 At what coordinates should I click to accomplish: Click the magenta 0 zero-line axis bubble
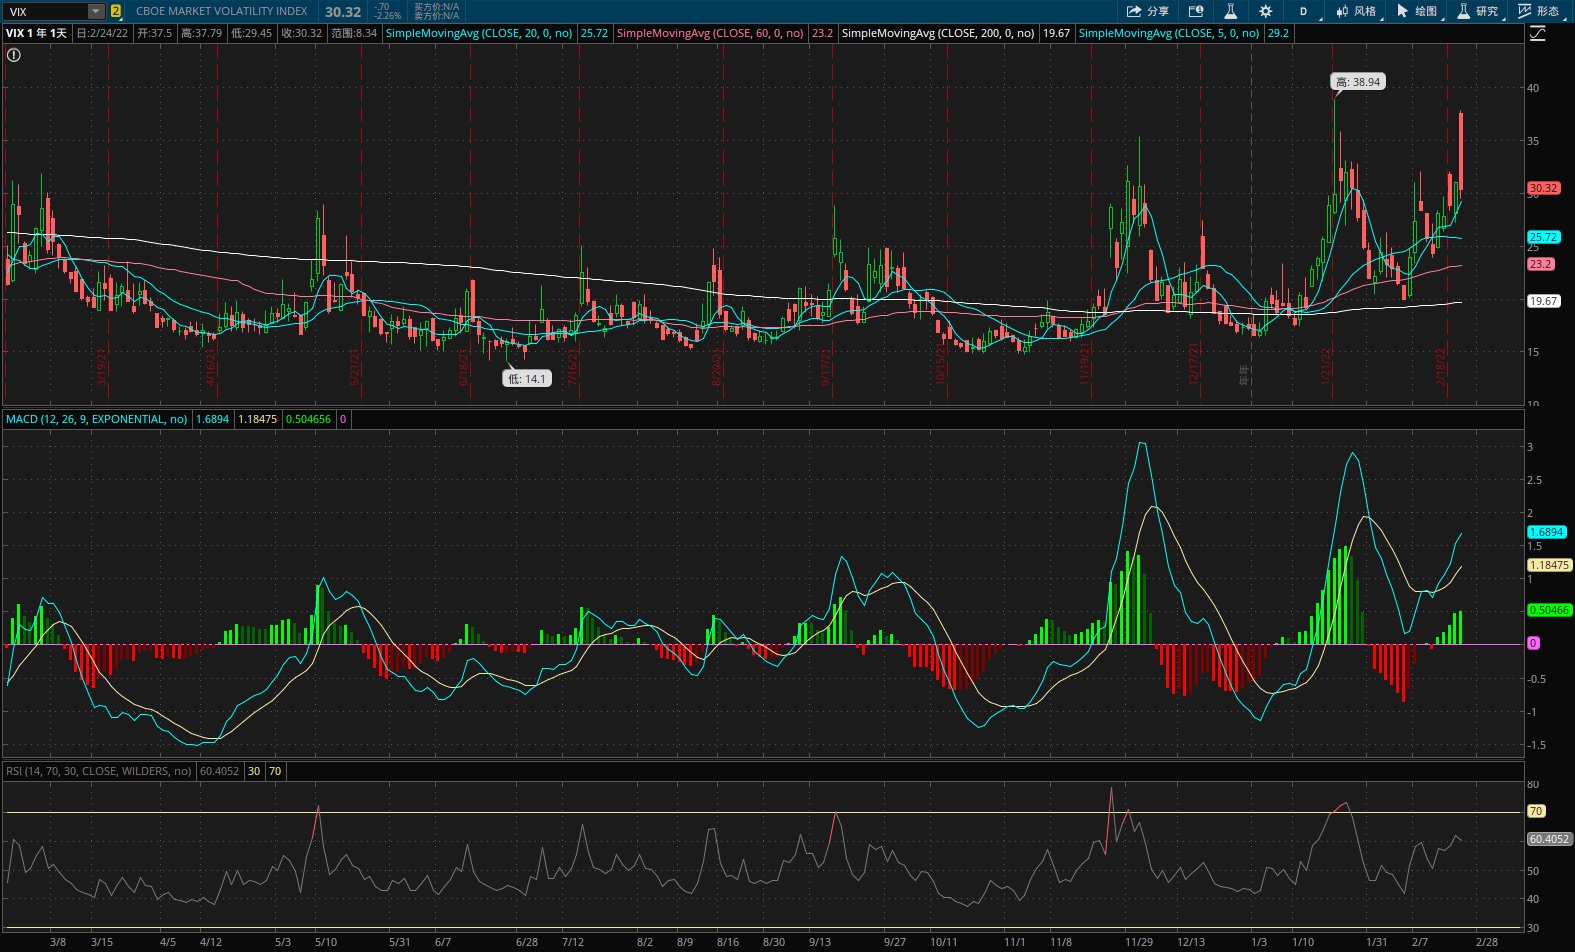1533,643
